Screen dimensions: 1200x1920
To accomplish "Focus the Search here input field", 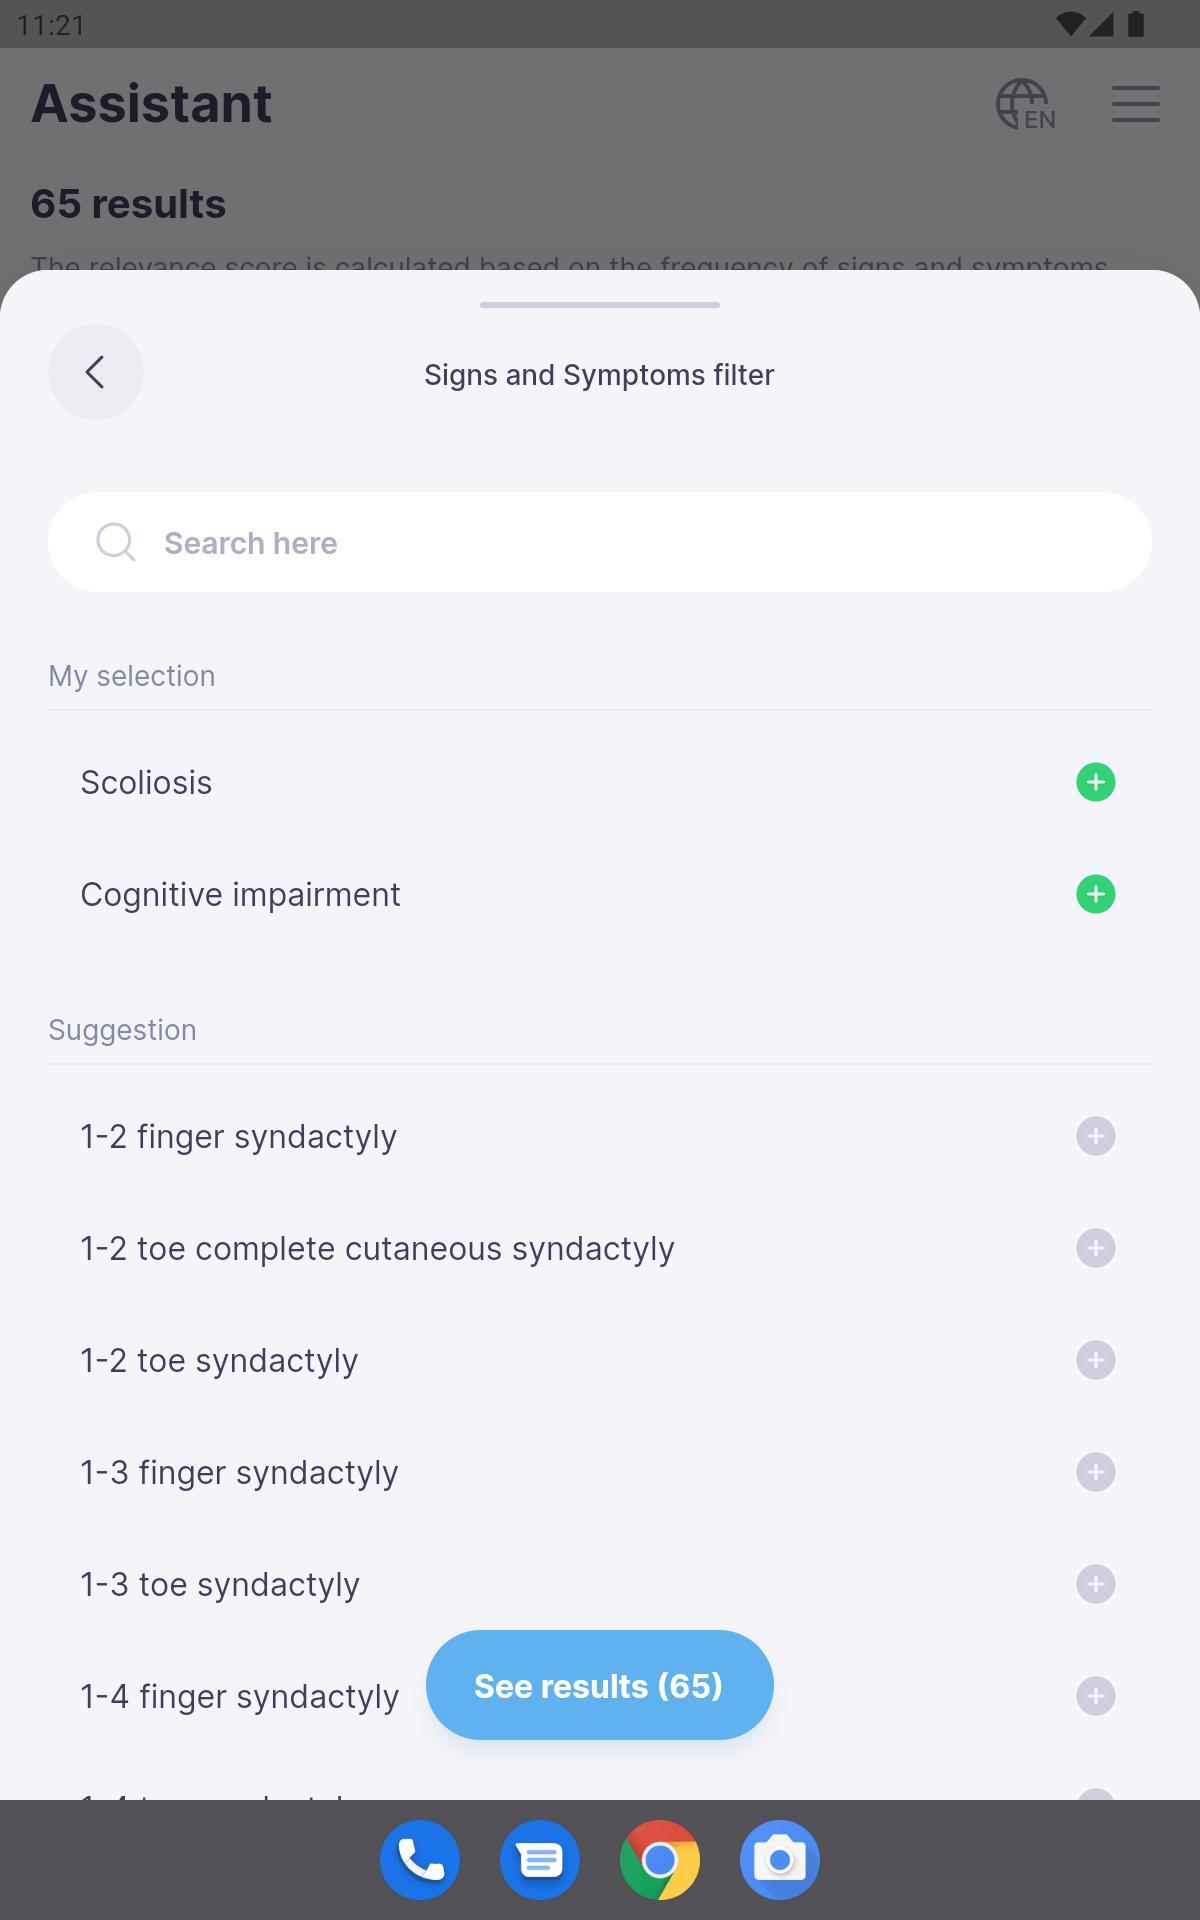I will coord(640,542).
